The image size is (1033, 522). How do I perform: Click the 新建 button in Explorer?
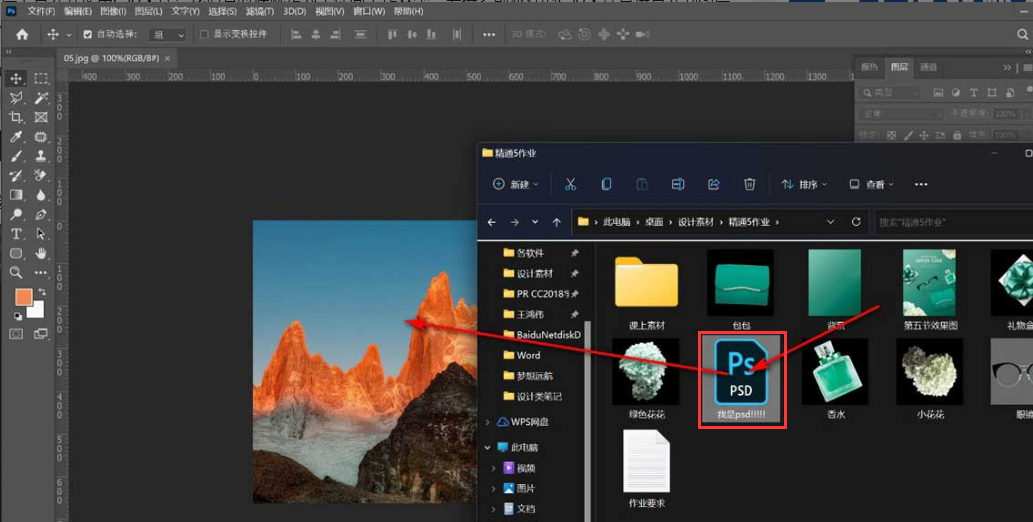[x=515, y=184]
